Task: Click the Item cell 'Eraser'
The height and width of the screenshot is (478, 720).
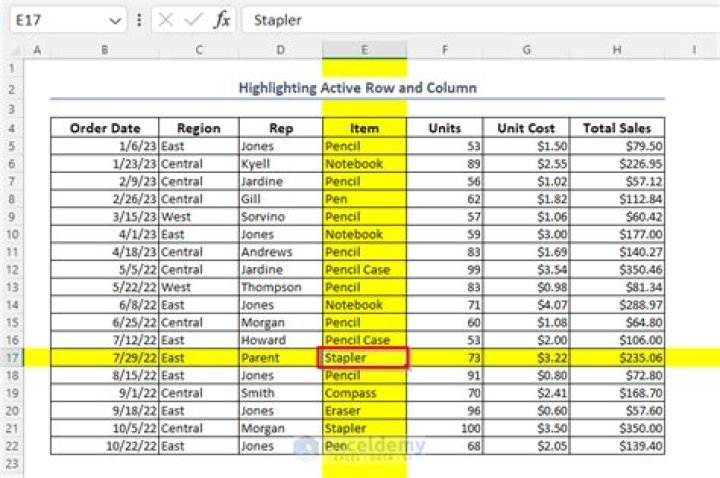Action: (x=365, y=411)
